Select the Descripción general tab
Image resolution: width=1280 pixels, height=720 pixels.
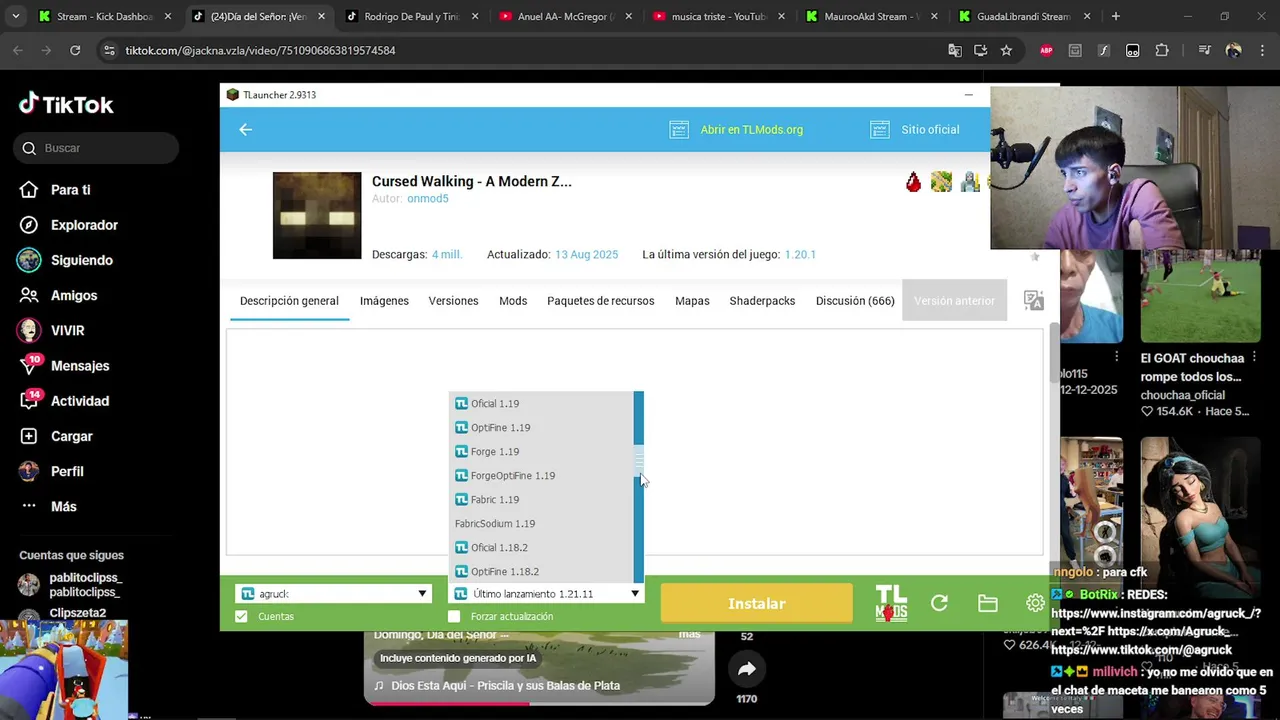[x=289, y=301]
